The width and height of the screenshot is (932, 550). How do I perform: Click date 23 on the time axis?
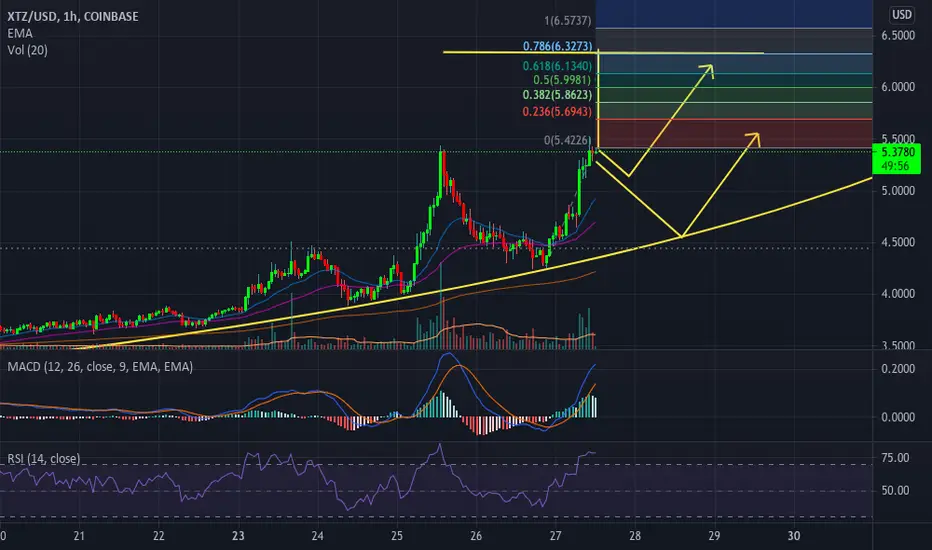pyautogui.click(x=238, y=536)
